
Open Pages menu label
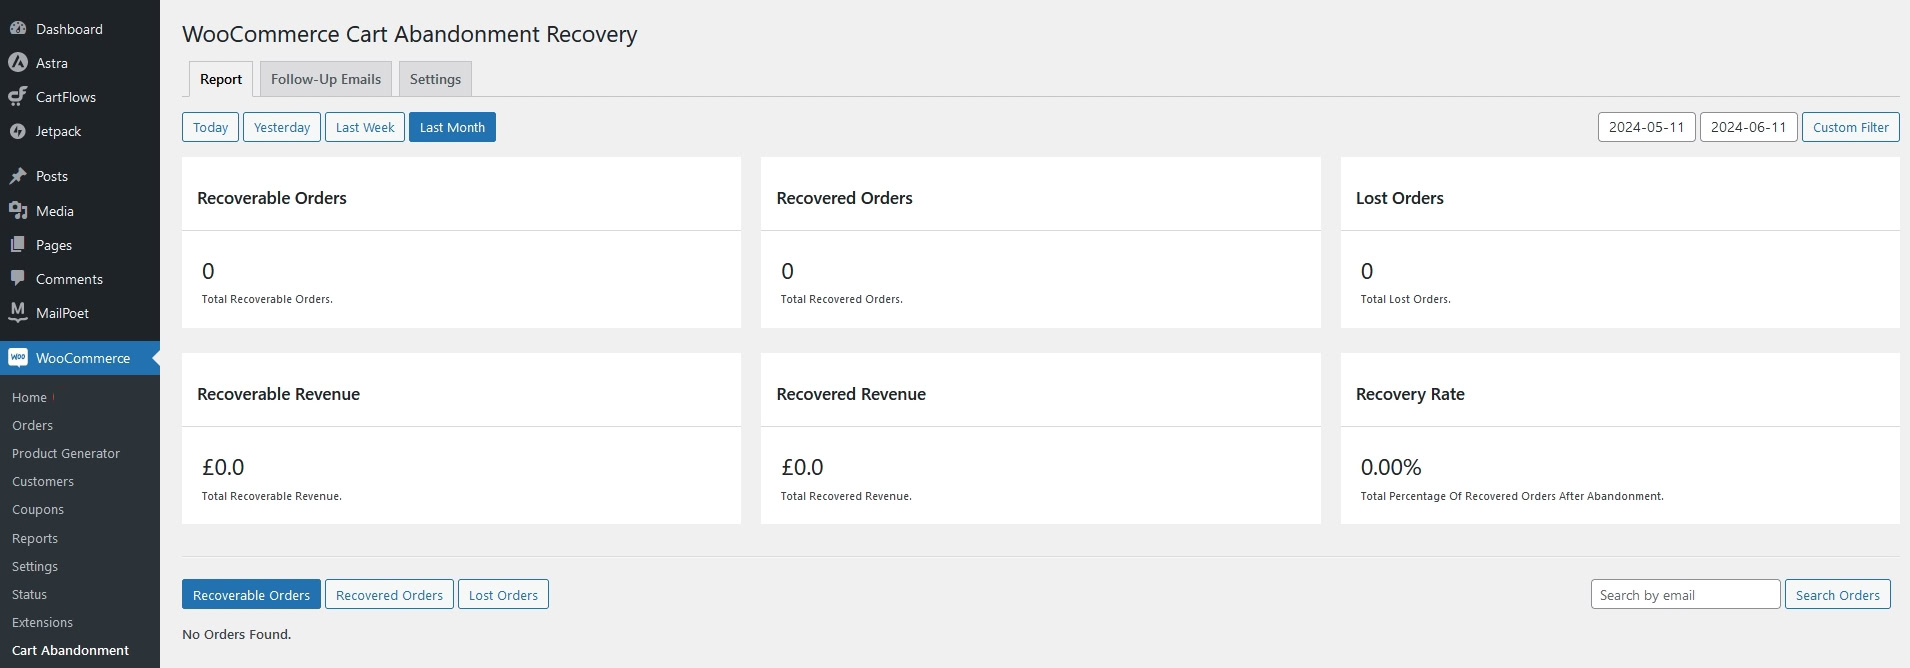54,245
